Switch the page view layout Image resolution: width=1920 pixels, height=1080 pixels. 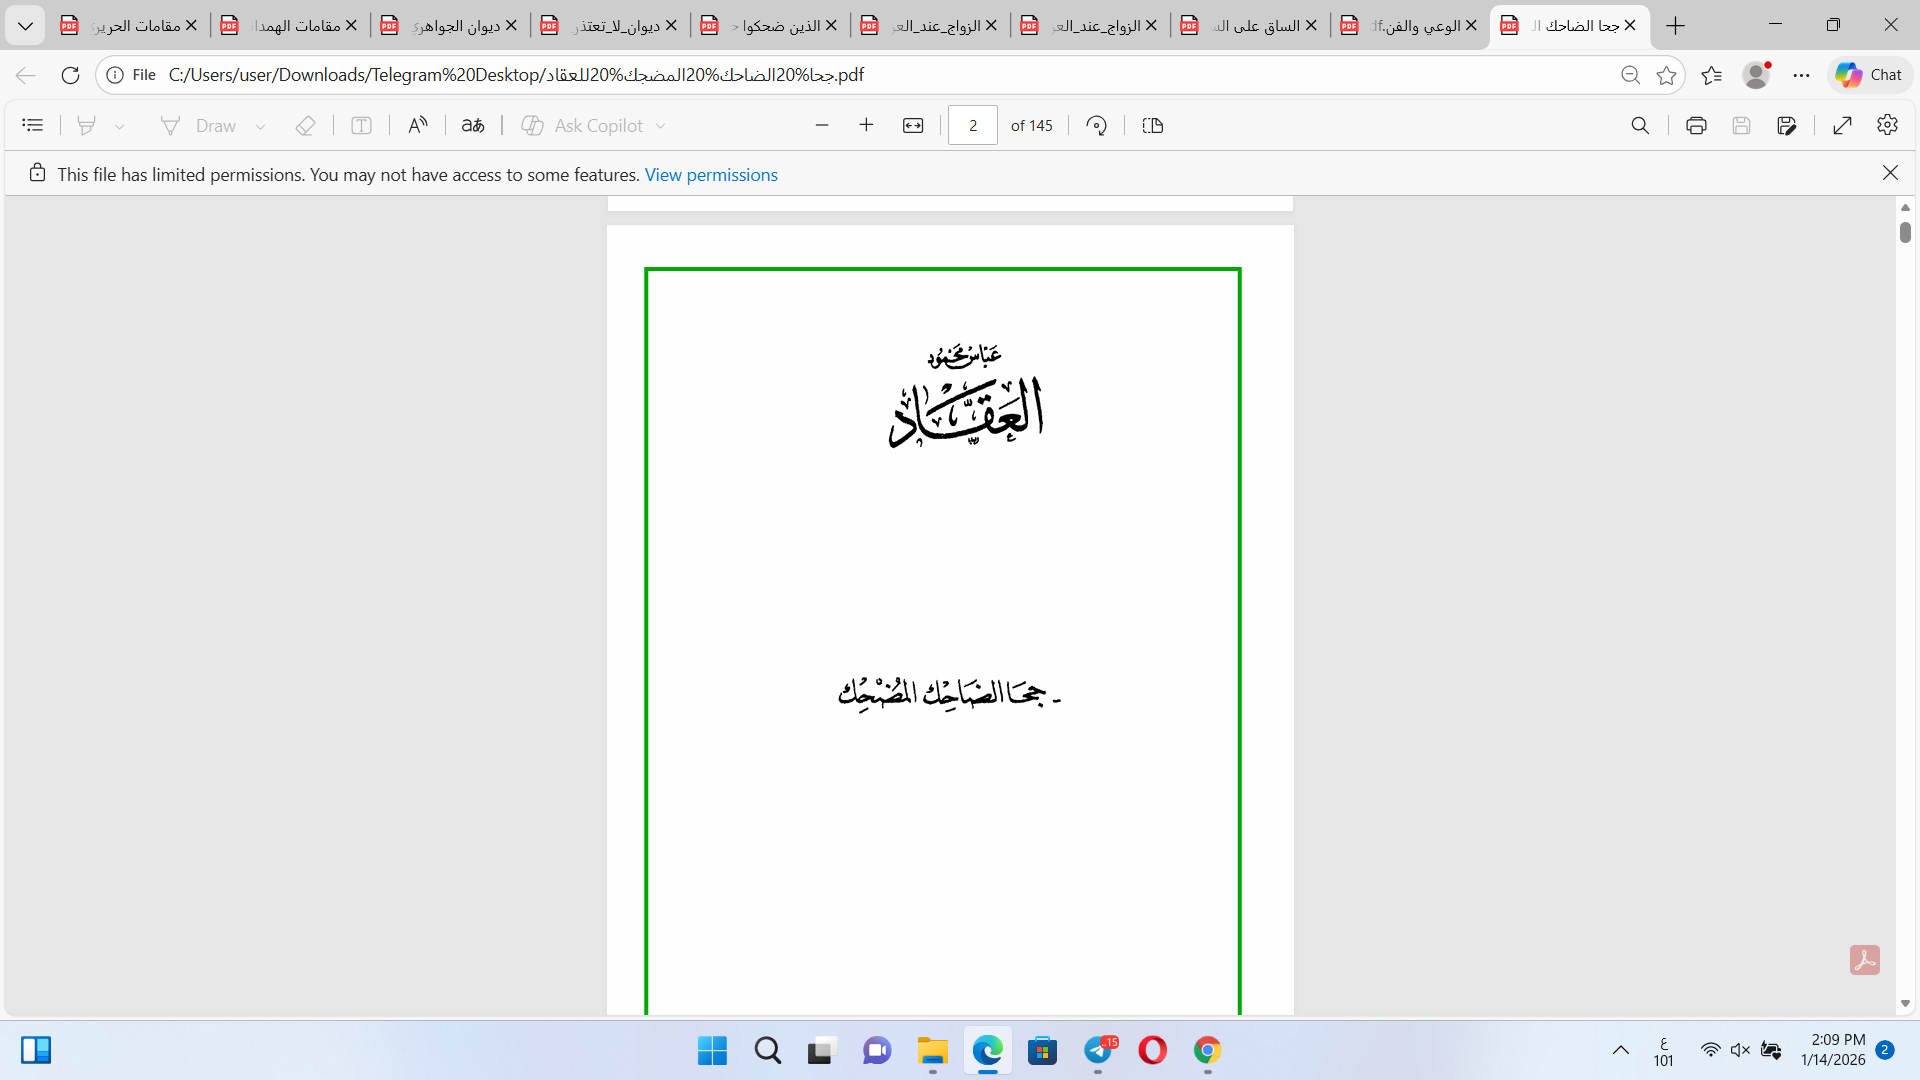click(1153, 125)
